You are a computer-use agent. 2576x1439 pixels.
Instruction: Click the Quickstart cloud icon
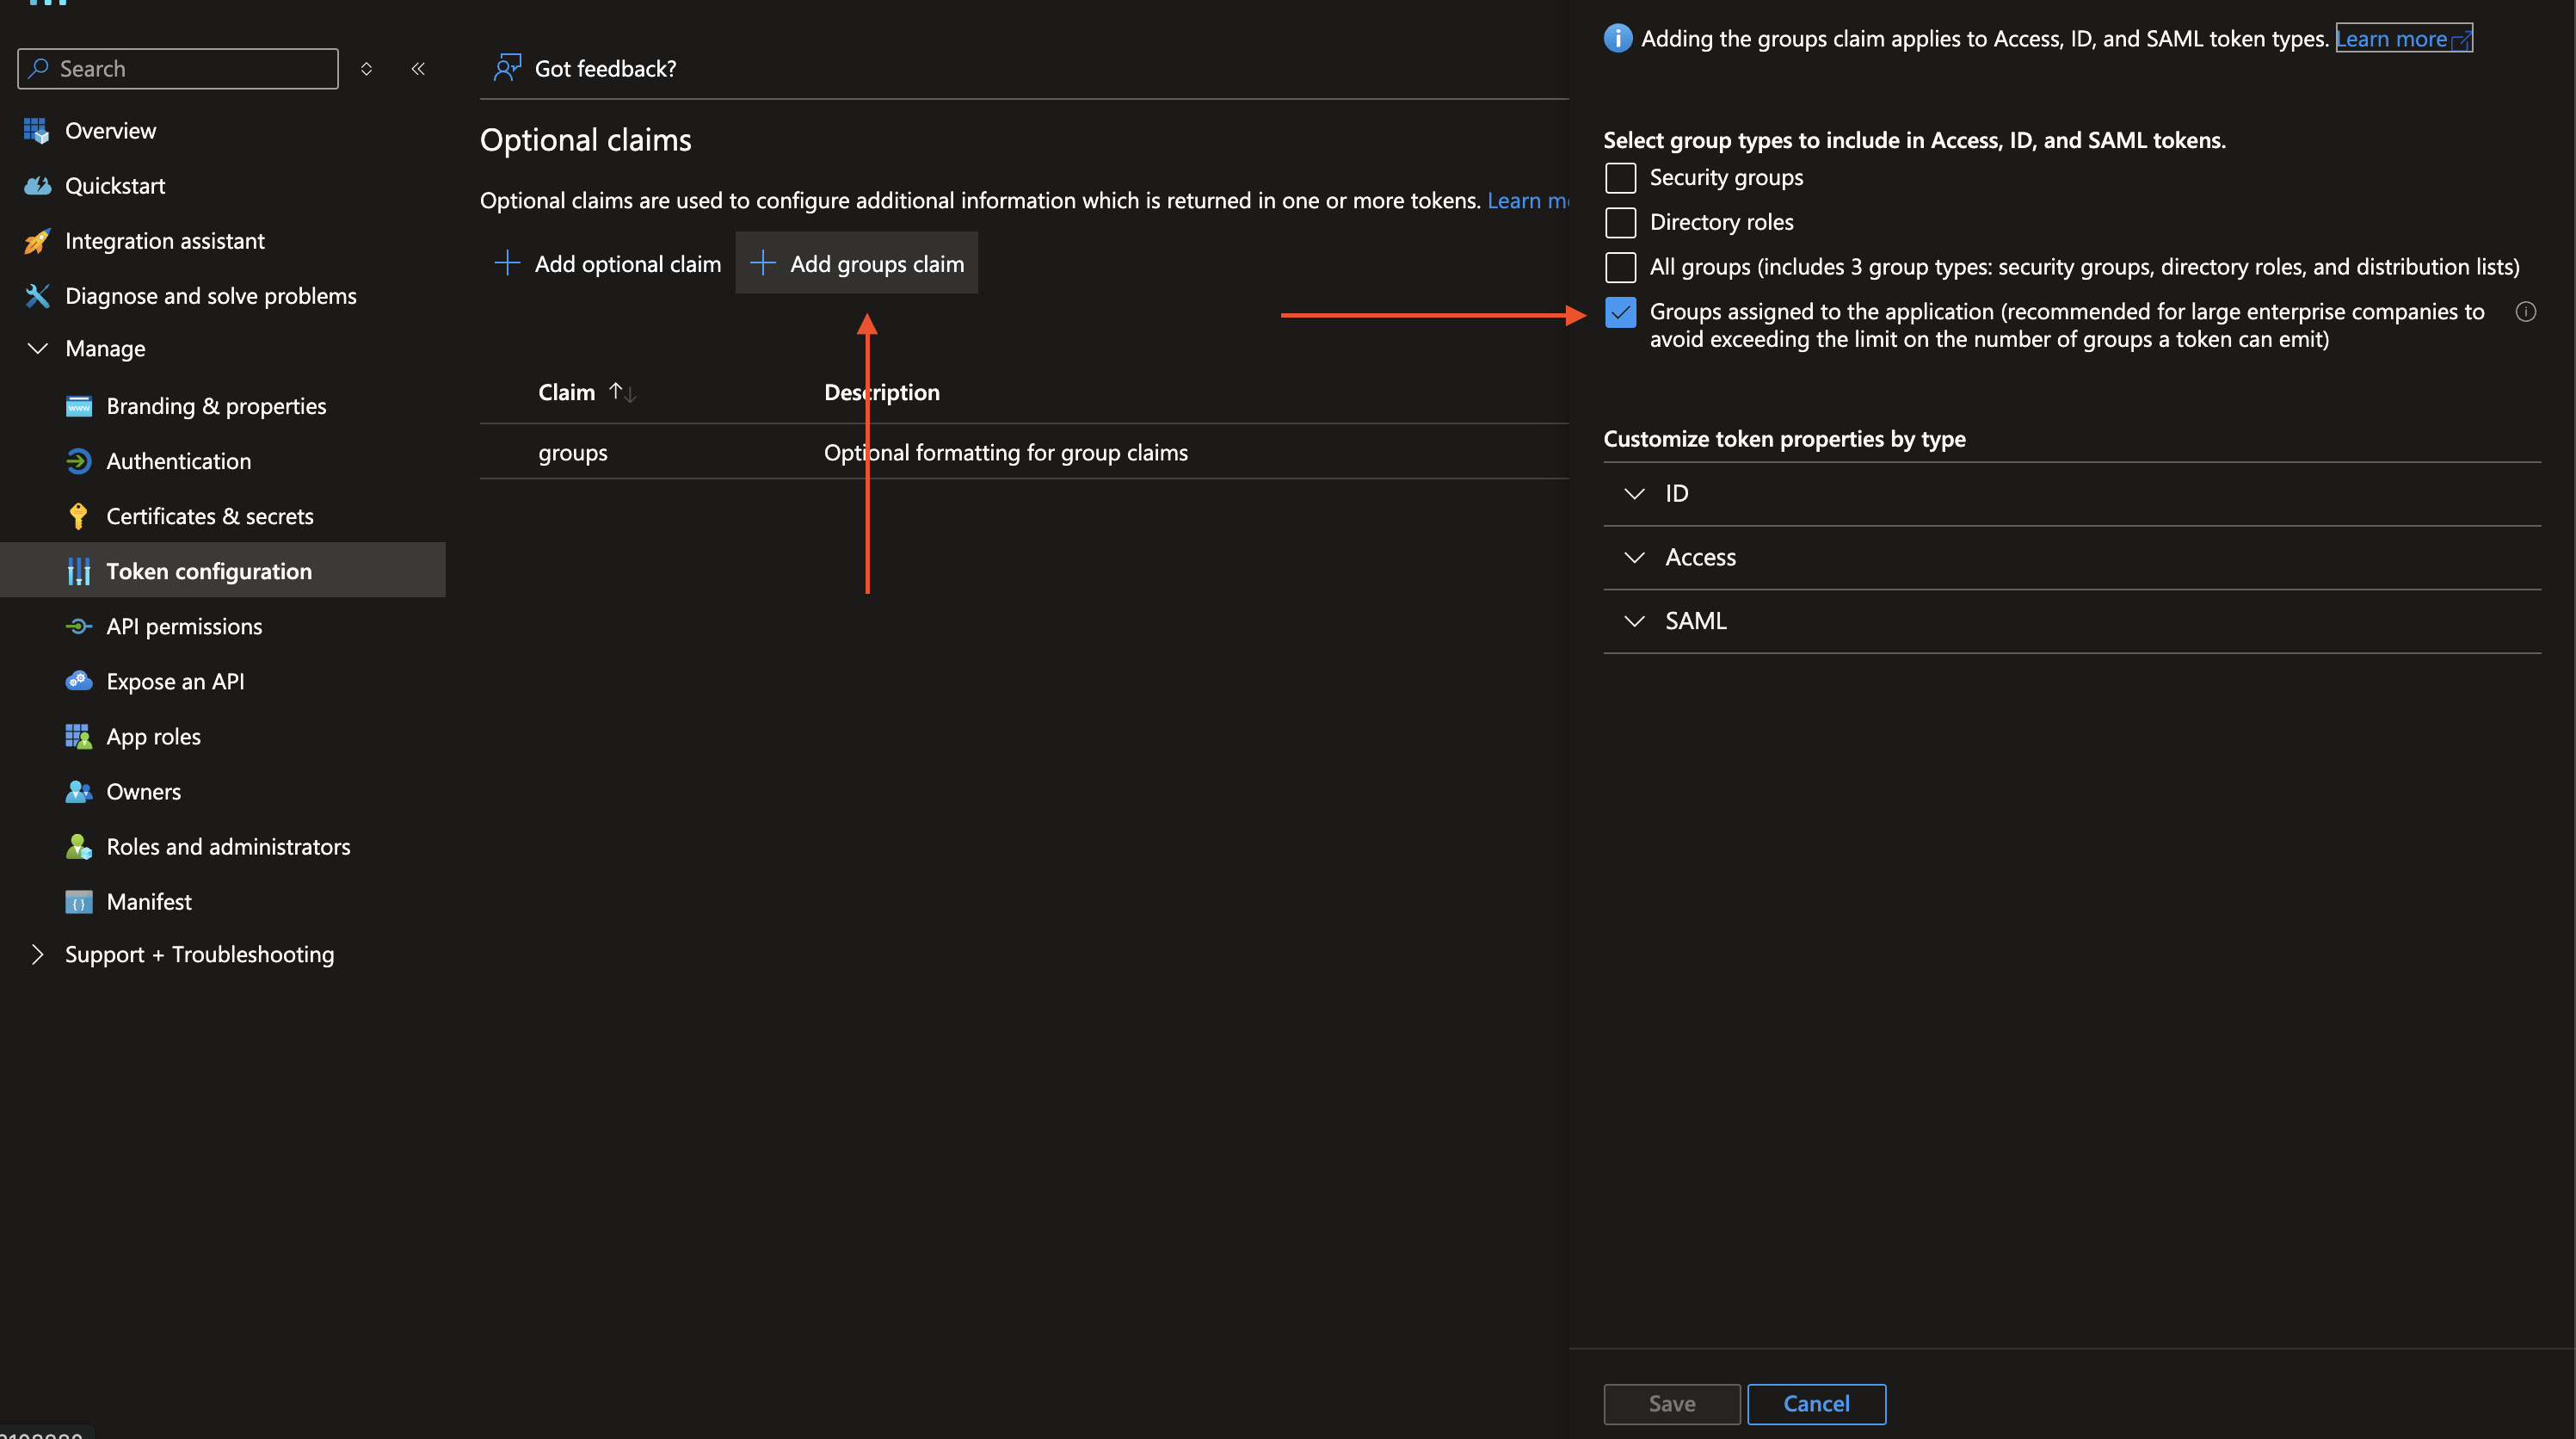(37, 186)
